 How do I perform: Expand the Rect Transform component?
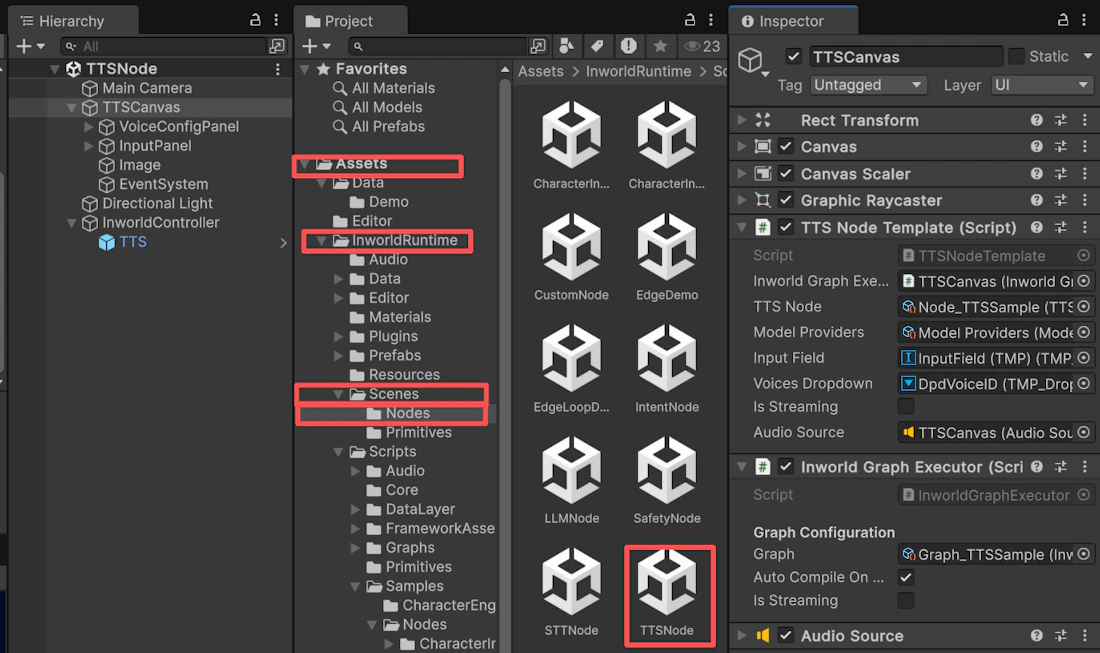pyautogui.click(x=742, y=120)
